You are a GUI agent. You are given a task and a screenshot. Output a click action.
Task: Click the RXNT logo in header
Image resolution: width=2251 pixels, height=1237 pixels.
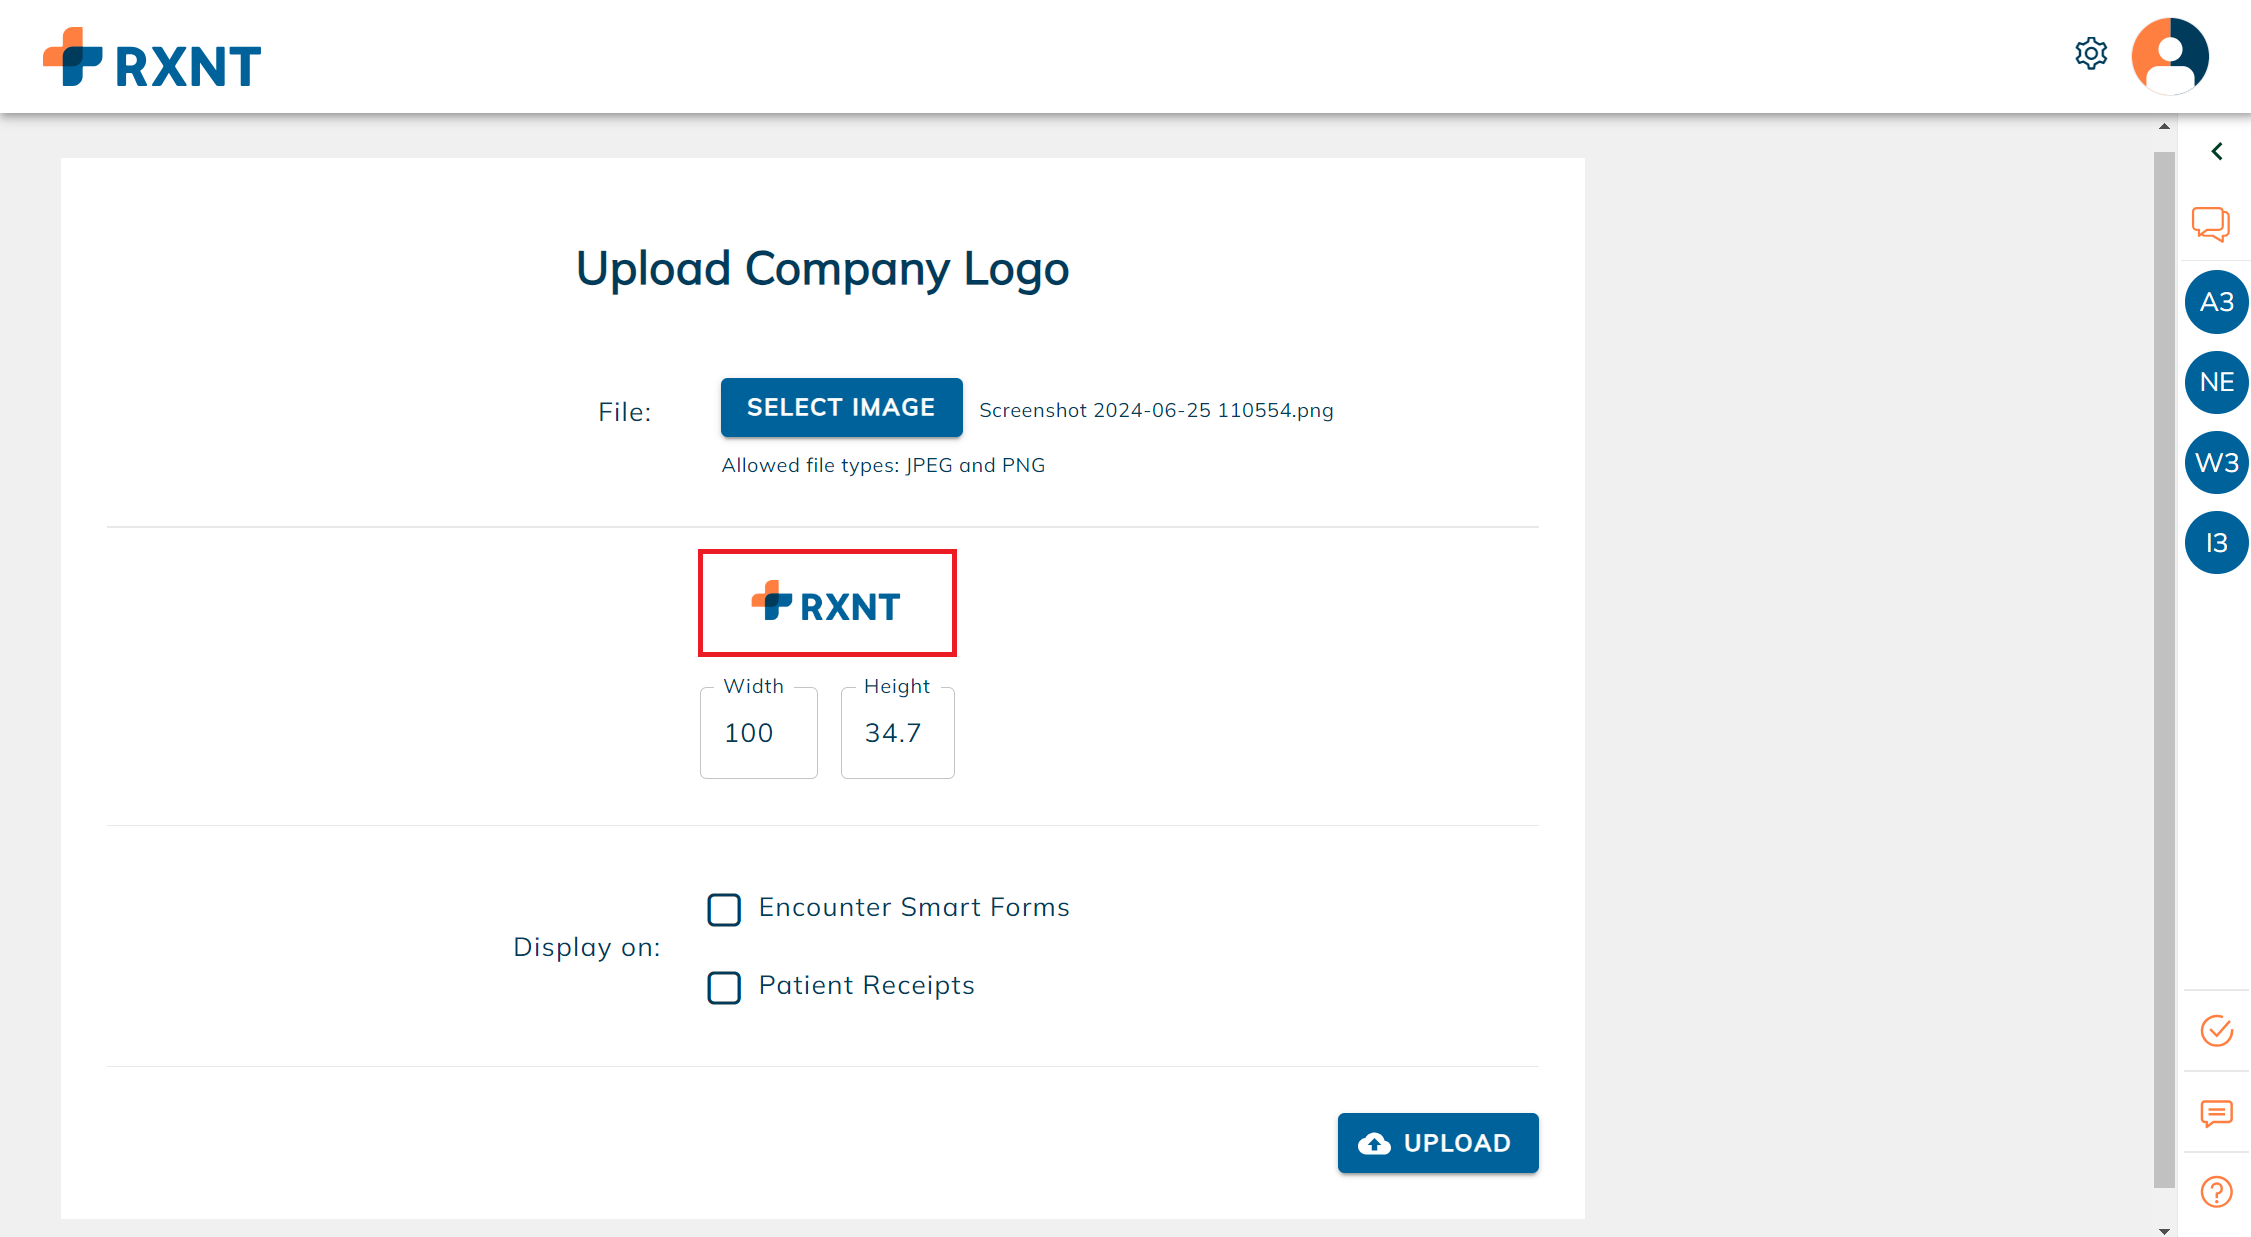click(152, 58)
